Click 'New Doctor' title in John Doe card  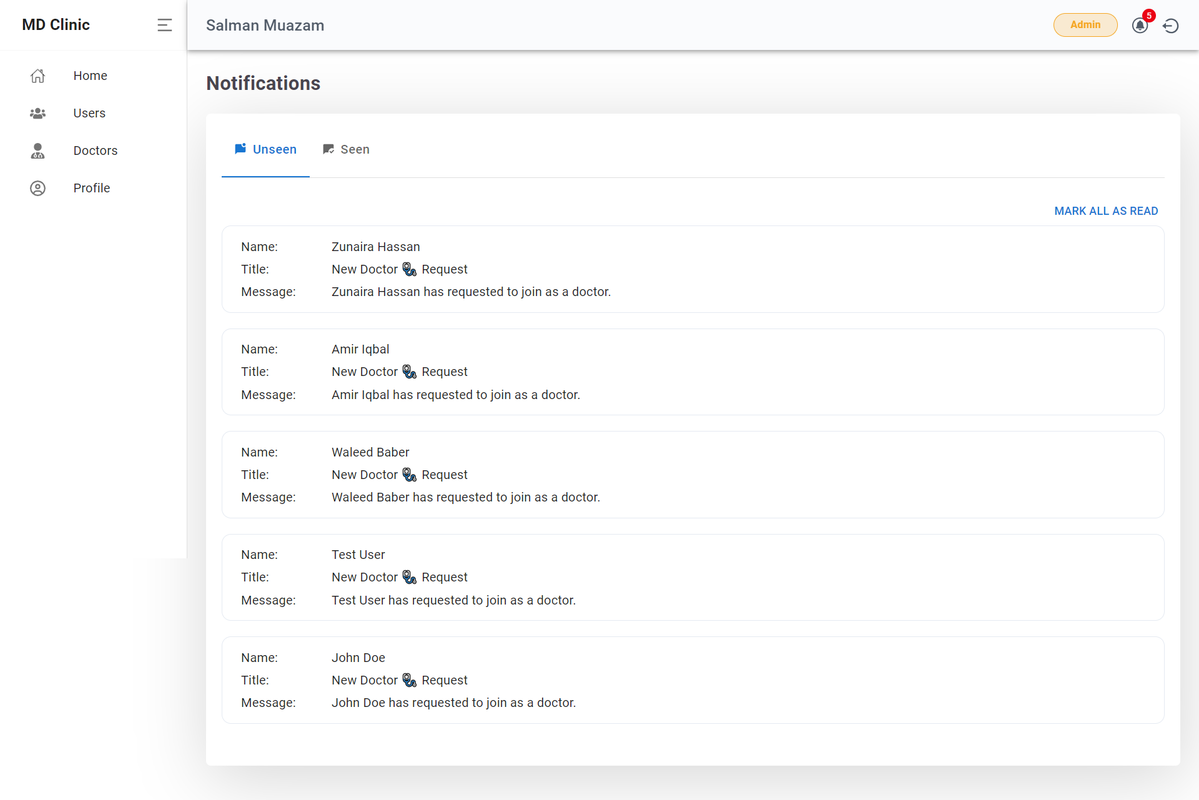click(365, 680)
